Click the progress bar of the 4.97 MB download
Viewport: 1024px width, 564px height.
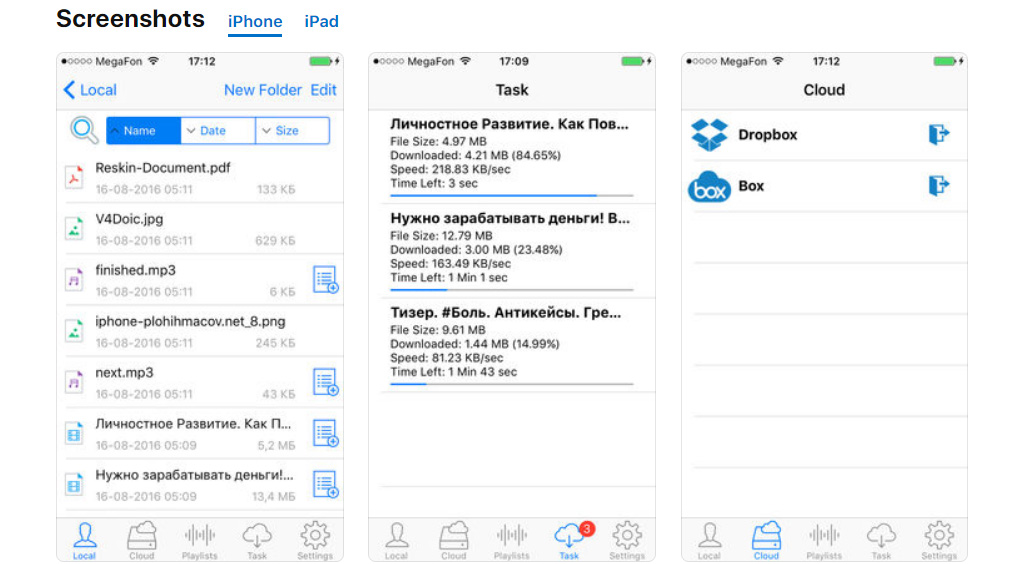pos(511,196)
